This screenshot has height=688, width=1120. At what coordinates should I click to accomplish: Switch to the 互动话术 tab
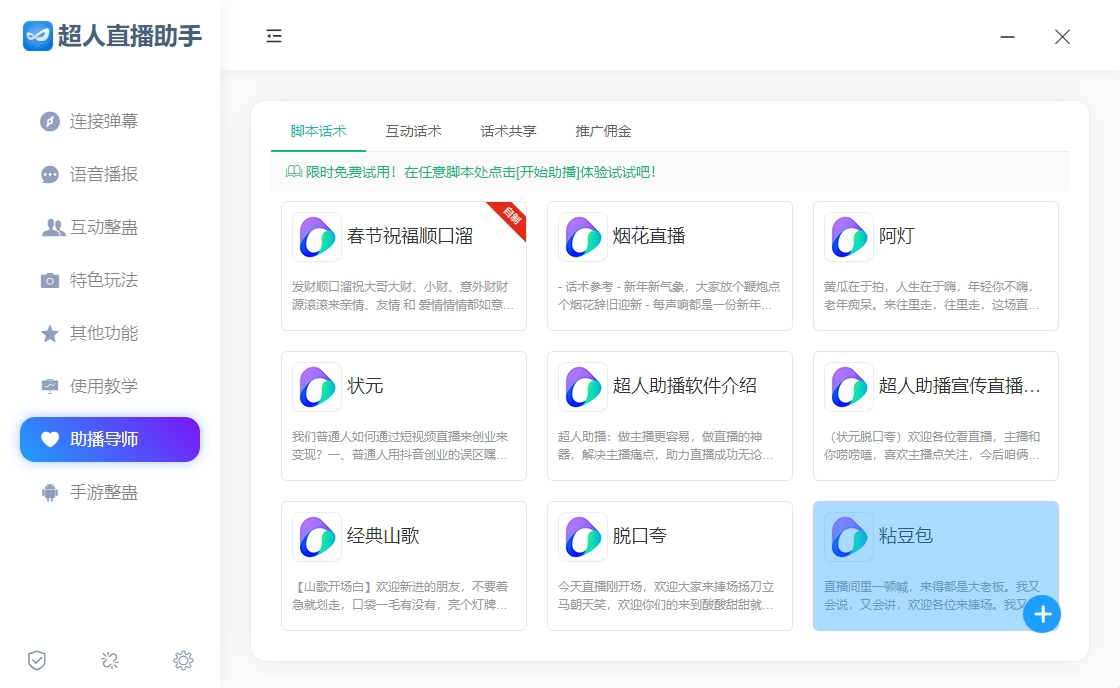(413, 131)
